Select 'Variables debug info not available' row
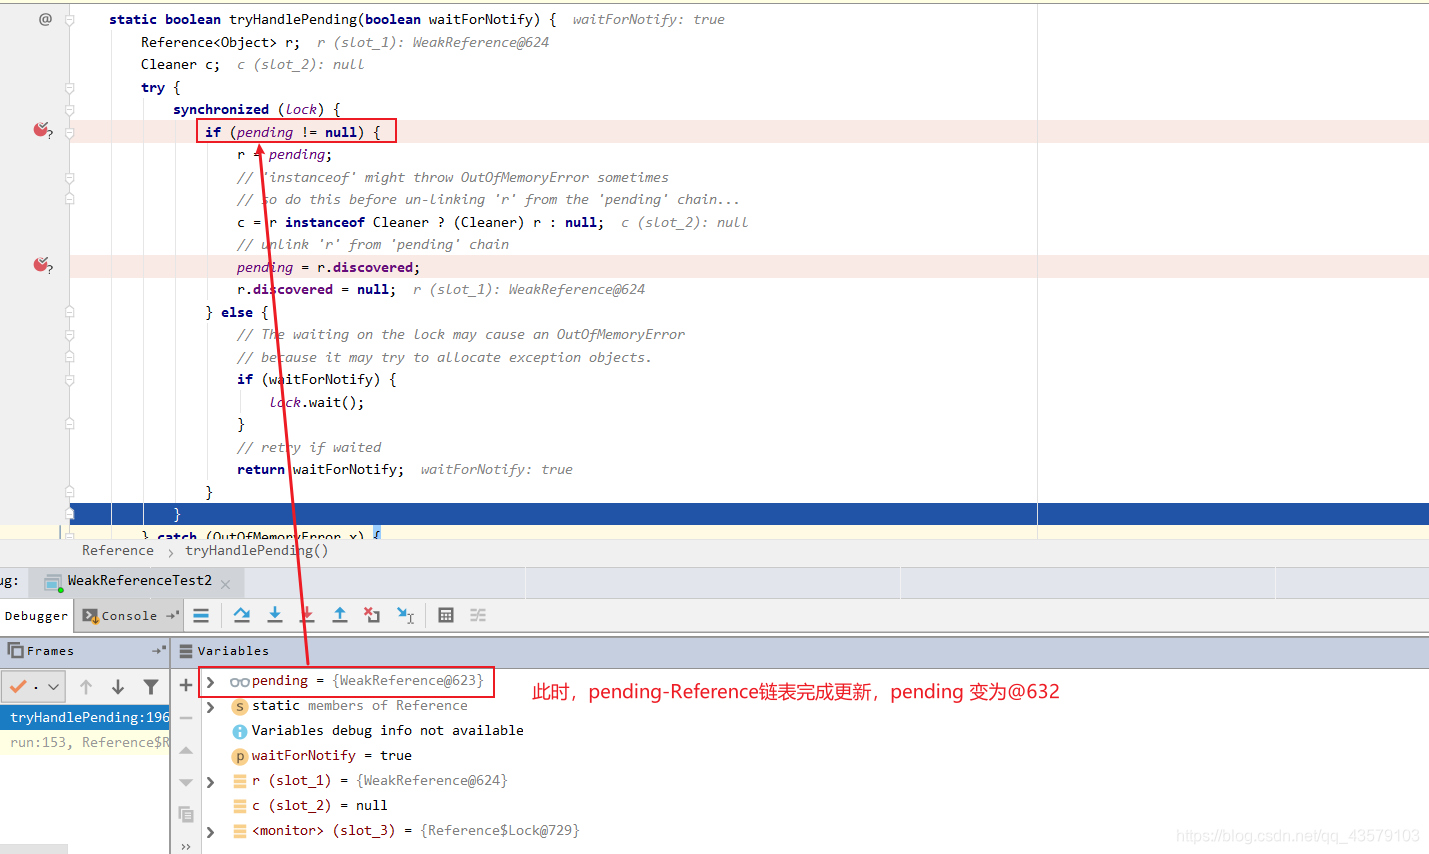 point(387,731)
